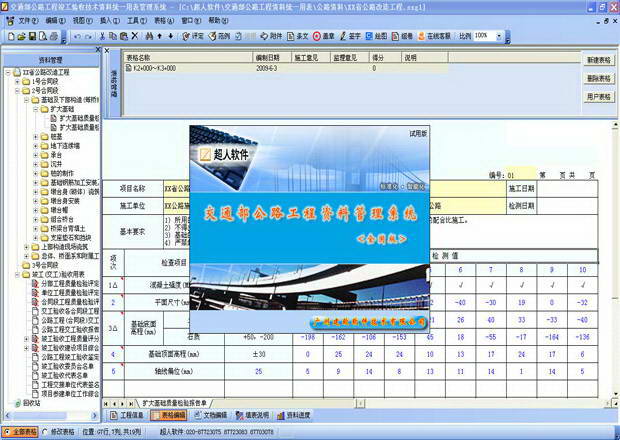
Task: Select the 3号合同段 folder in tree
Action: click(x=40, y=265)
